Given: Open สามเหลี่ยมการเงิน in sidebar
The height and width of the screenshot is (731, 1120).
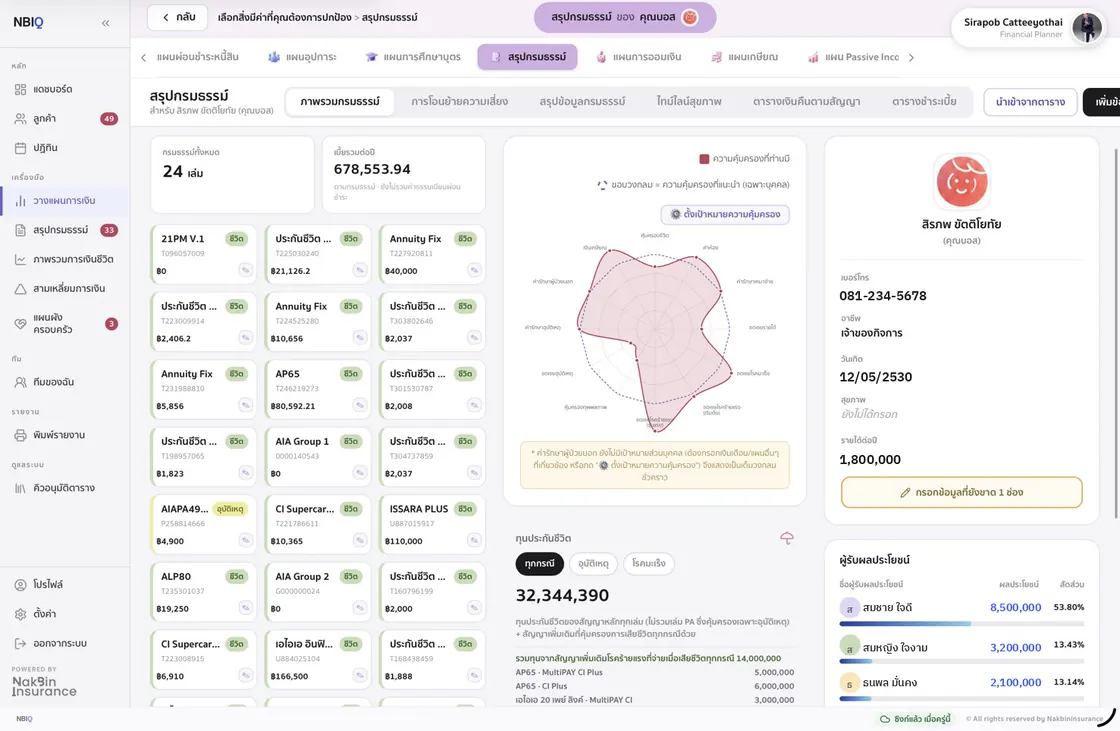Looking at the screenshot, I should pyautogui.click(x=64, y=289).
